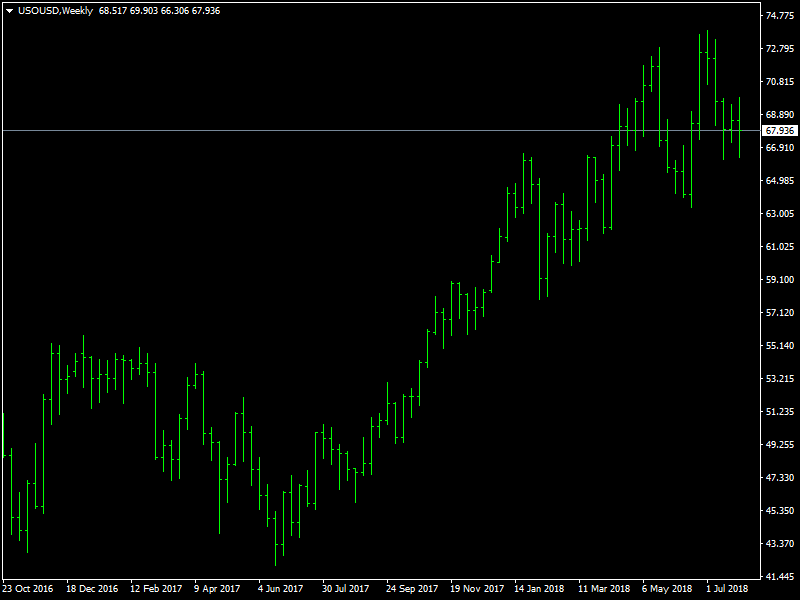This screenshot has width=800, height=600.
Task: Click the 19 Nov 2017 date label
Action: (x=477, y=589)
